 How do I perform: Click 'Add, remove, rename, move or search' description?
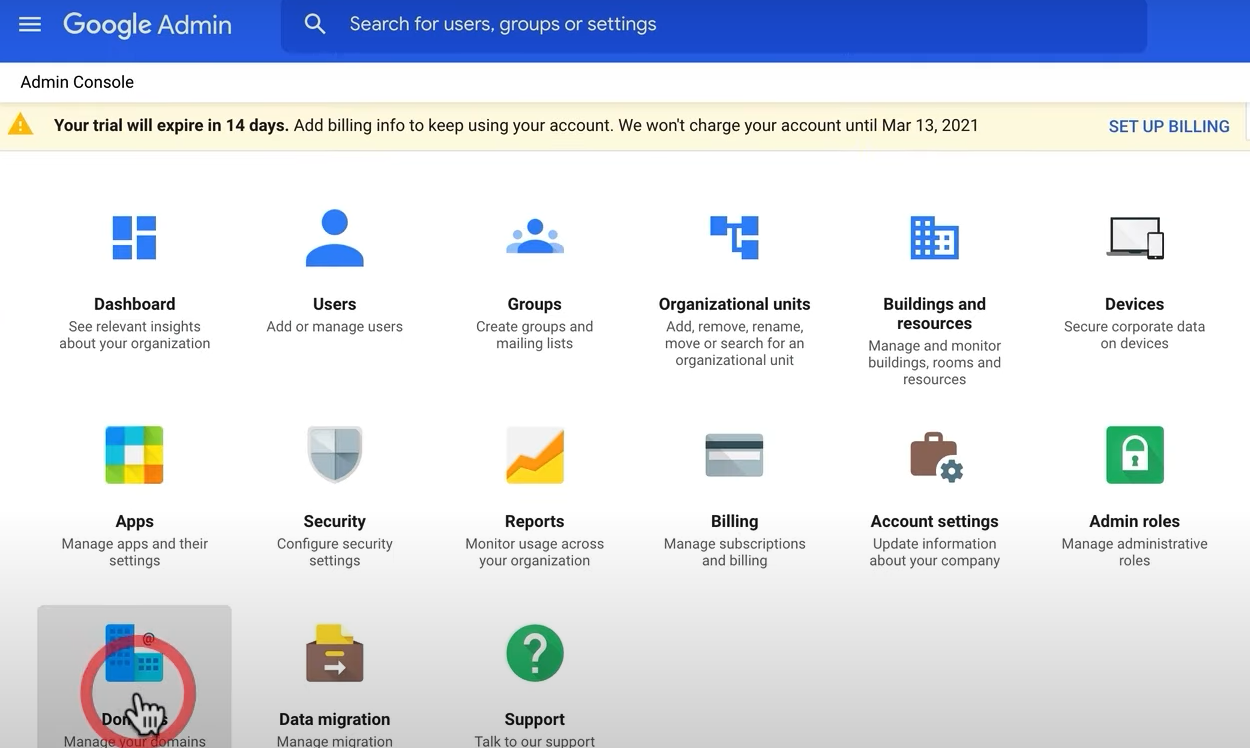pyautogui.click(x=735, y=344)
